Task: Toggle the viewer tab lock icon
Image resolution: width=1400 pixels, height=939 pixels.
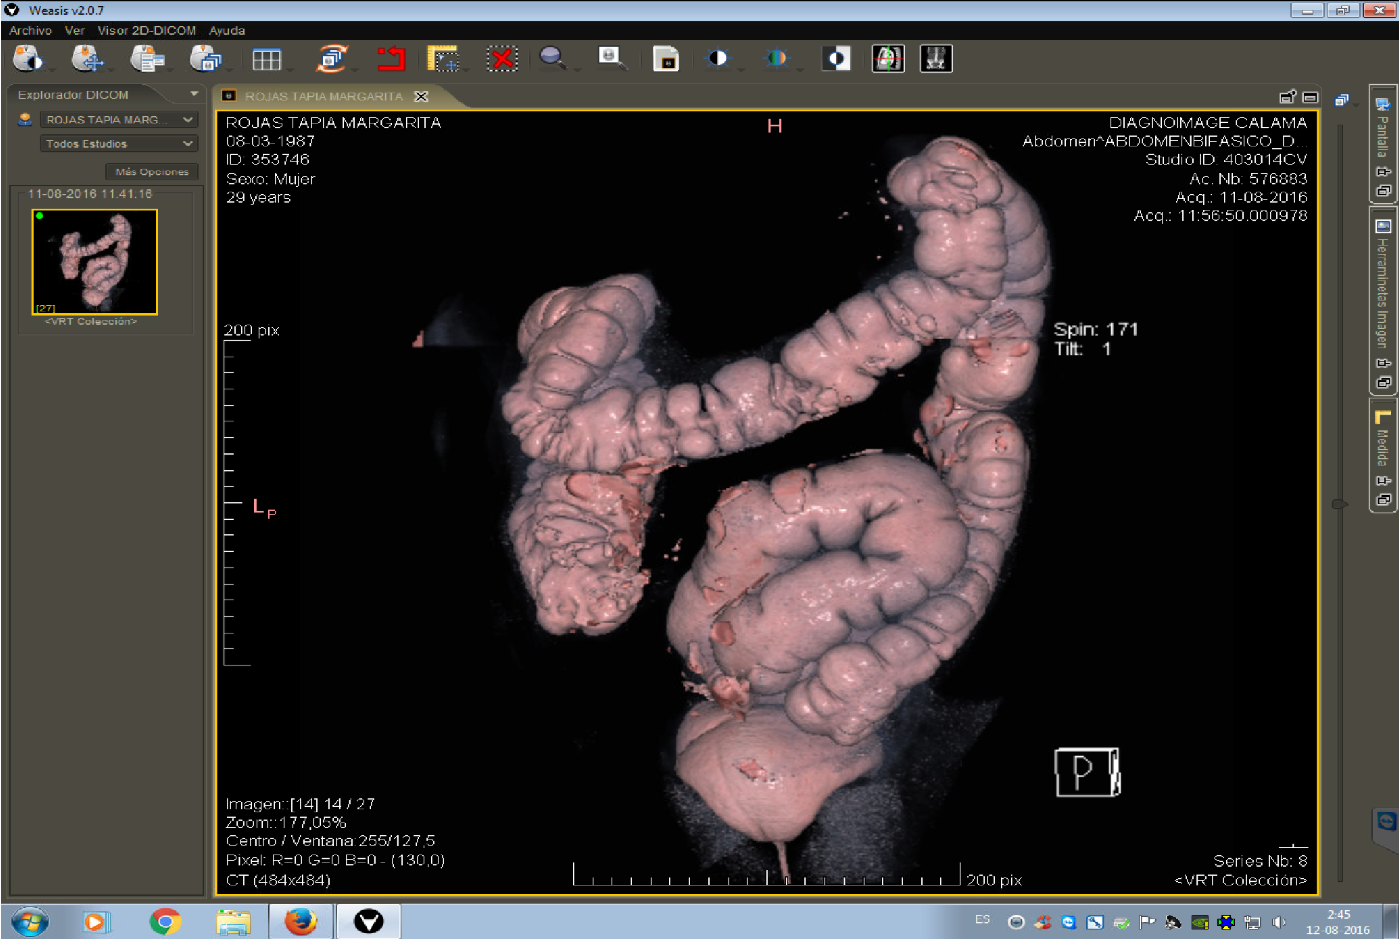Action: tap(1287, 97)
